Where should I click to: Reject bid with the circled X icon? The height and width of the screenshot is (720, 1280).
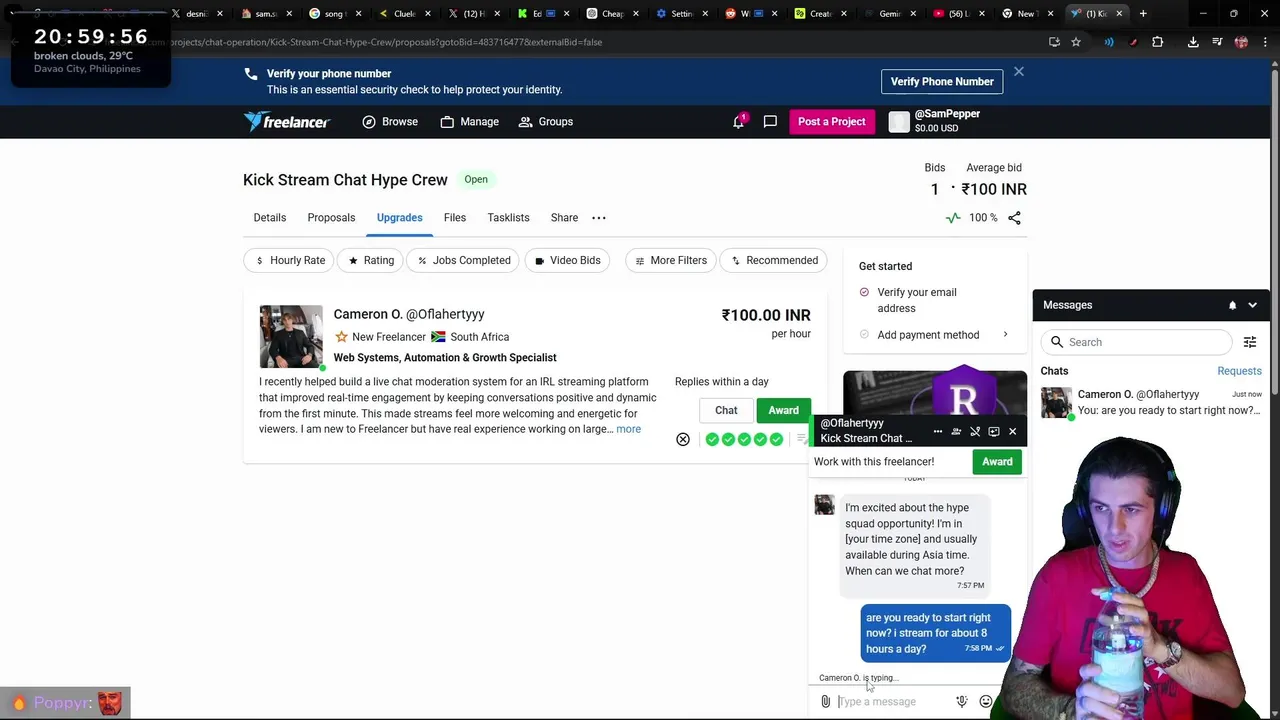point(683,439)
